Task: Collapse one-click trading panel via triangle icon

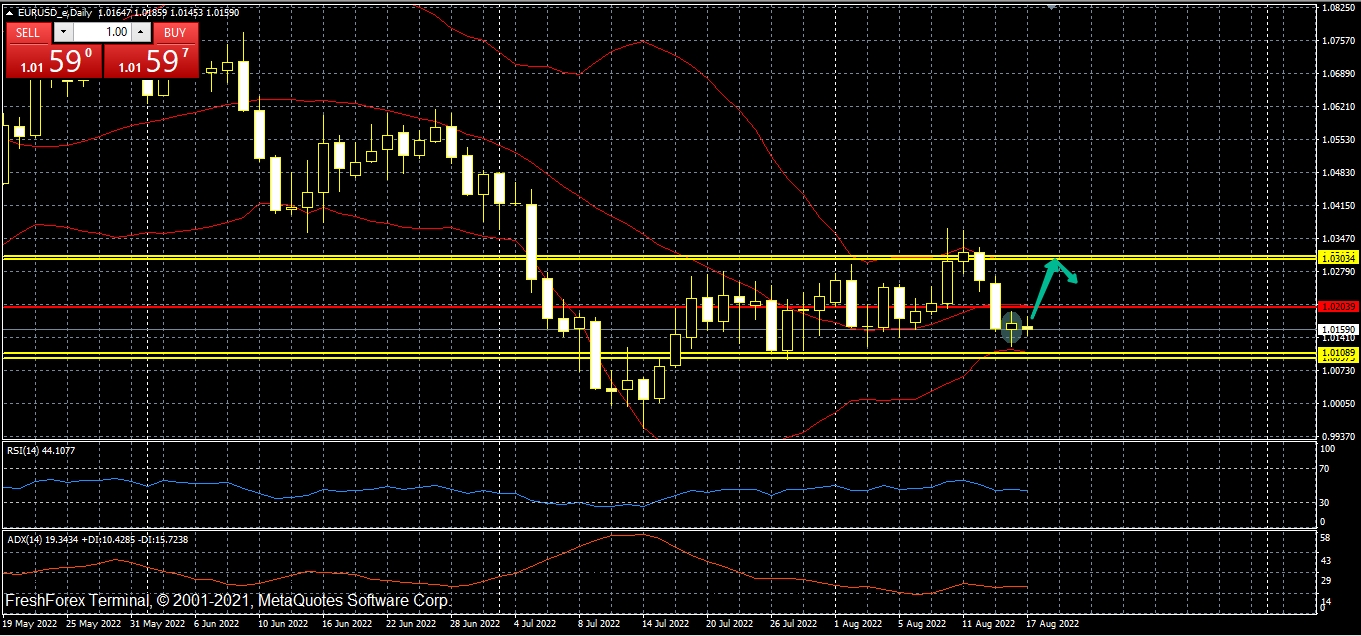Action: coord(9,12)
